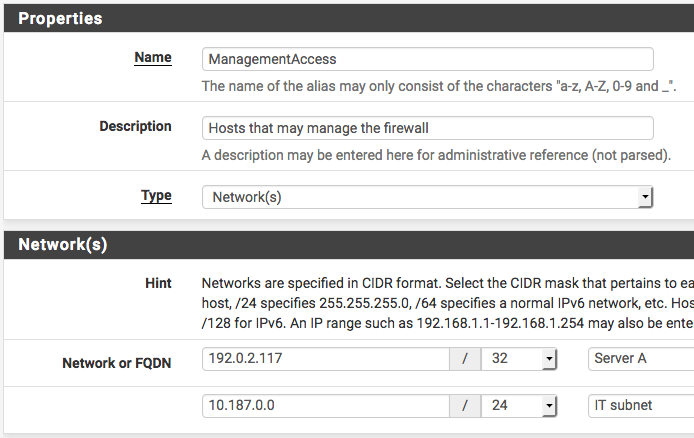Viewport: 694px width, 438px height.
Task: Open the Type dropdown showing Network(s)
Action: pyautogui.click(x=427, y=197)
